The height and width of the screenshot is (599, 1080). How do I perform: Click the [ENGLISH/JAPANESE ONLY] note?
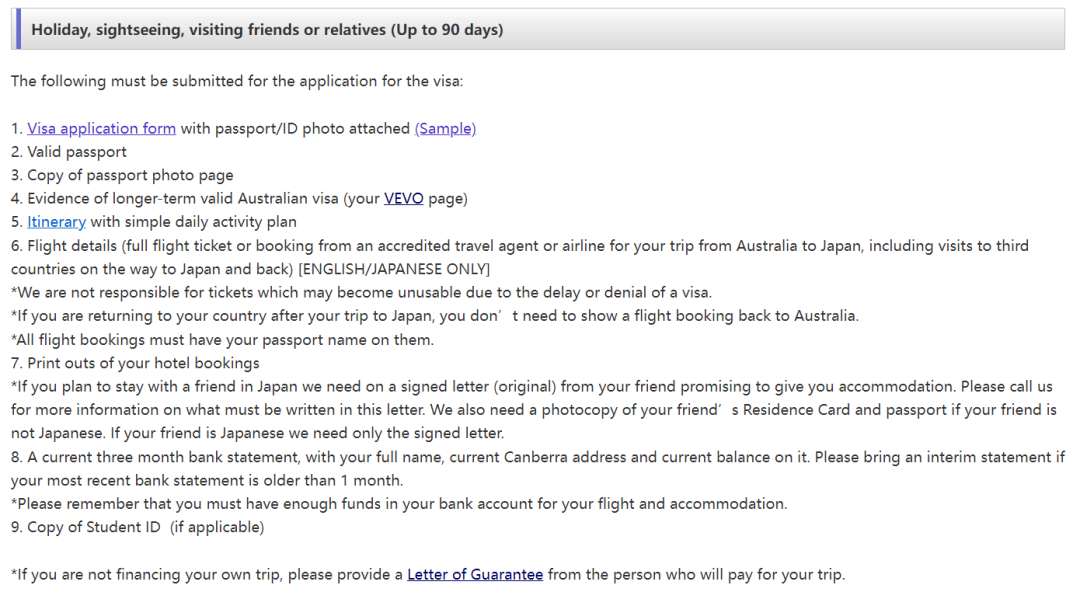[394, 269]
